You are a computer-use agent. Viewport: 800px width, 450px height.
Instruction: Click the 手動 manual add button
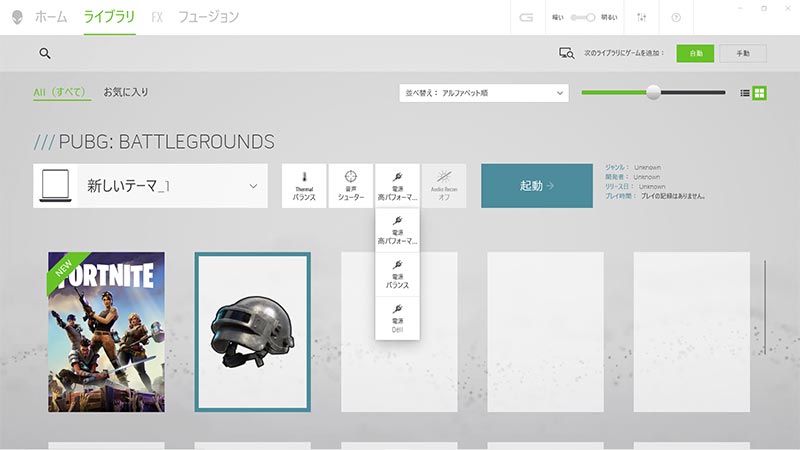742,54
